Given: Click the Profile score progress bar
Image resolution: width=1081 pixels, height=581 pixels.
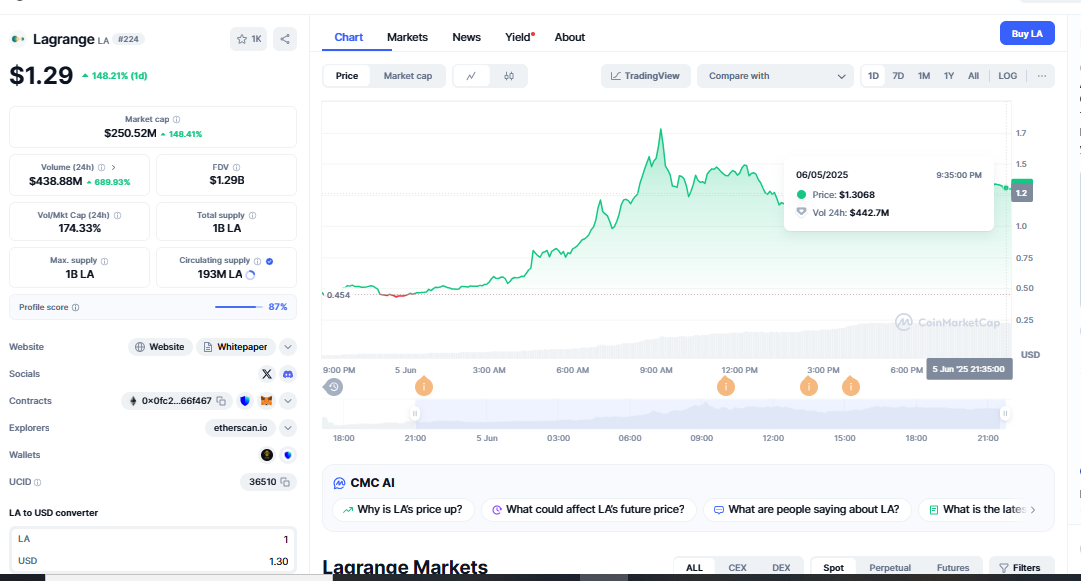Looking at the screenshot, I should 239,307.
